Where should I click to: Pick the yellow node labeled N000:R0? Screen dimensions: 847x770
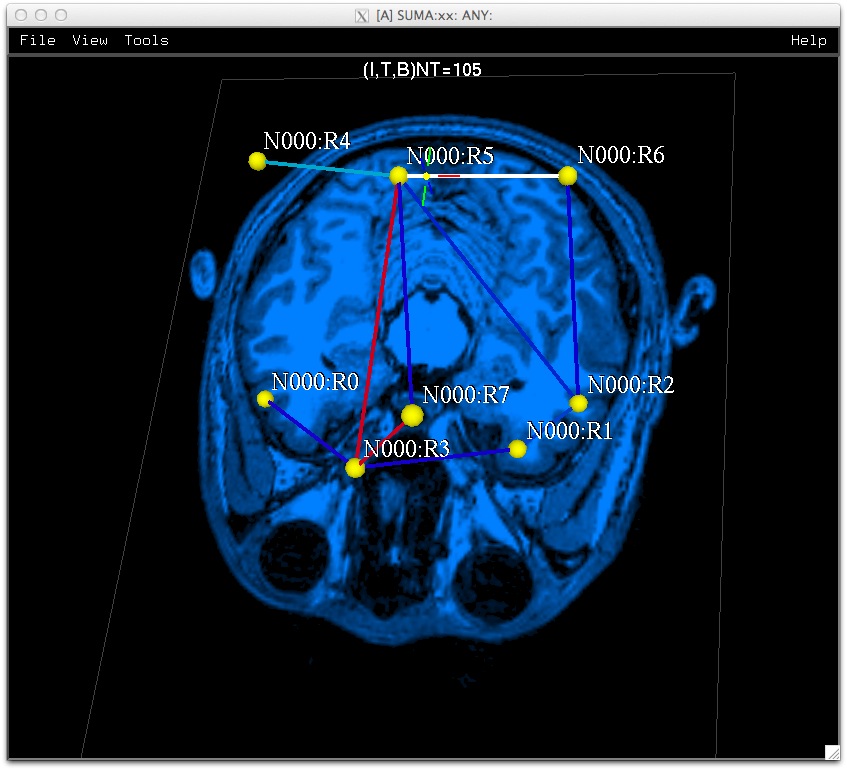click(265, 399)
